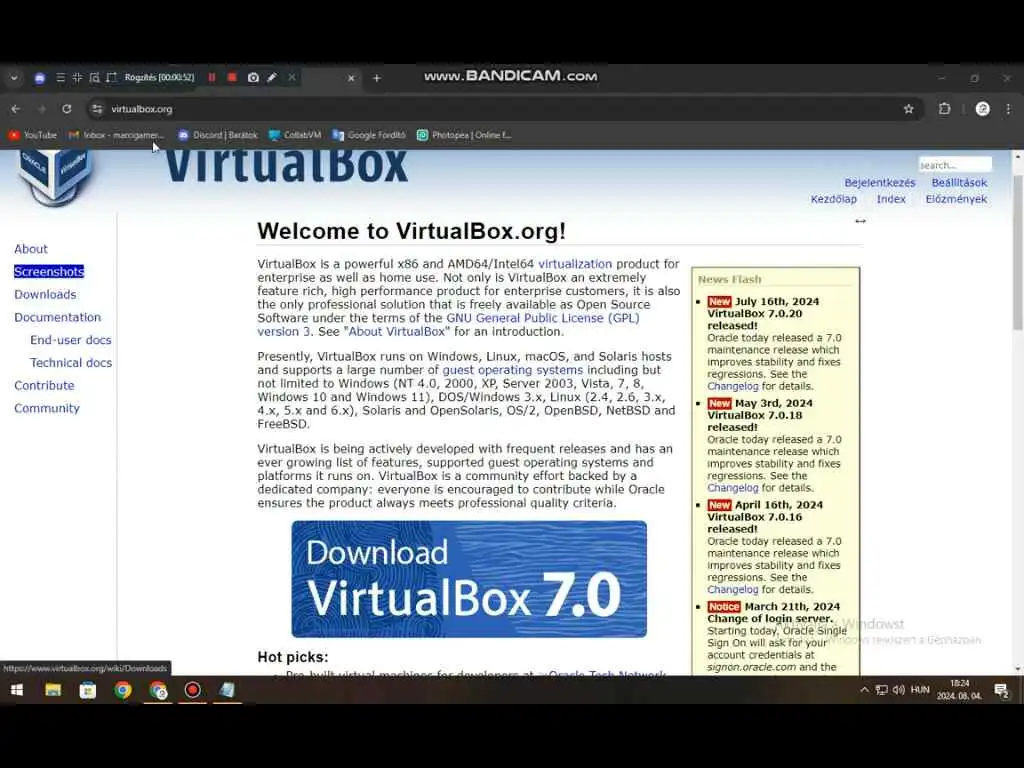The width and height of the screenshot is (1024, 768).
Task: Switch the HUN keyboard language indicator
Action: click(x=920, y=690)
